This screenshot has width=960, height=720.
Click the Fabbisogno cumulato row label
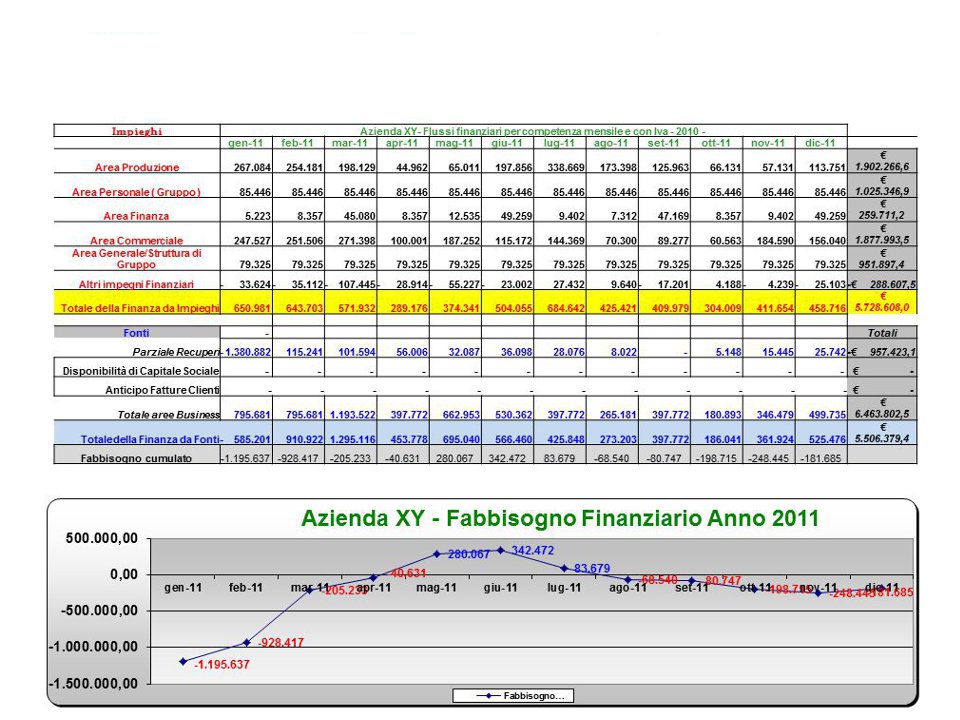click(137, 457)
